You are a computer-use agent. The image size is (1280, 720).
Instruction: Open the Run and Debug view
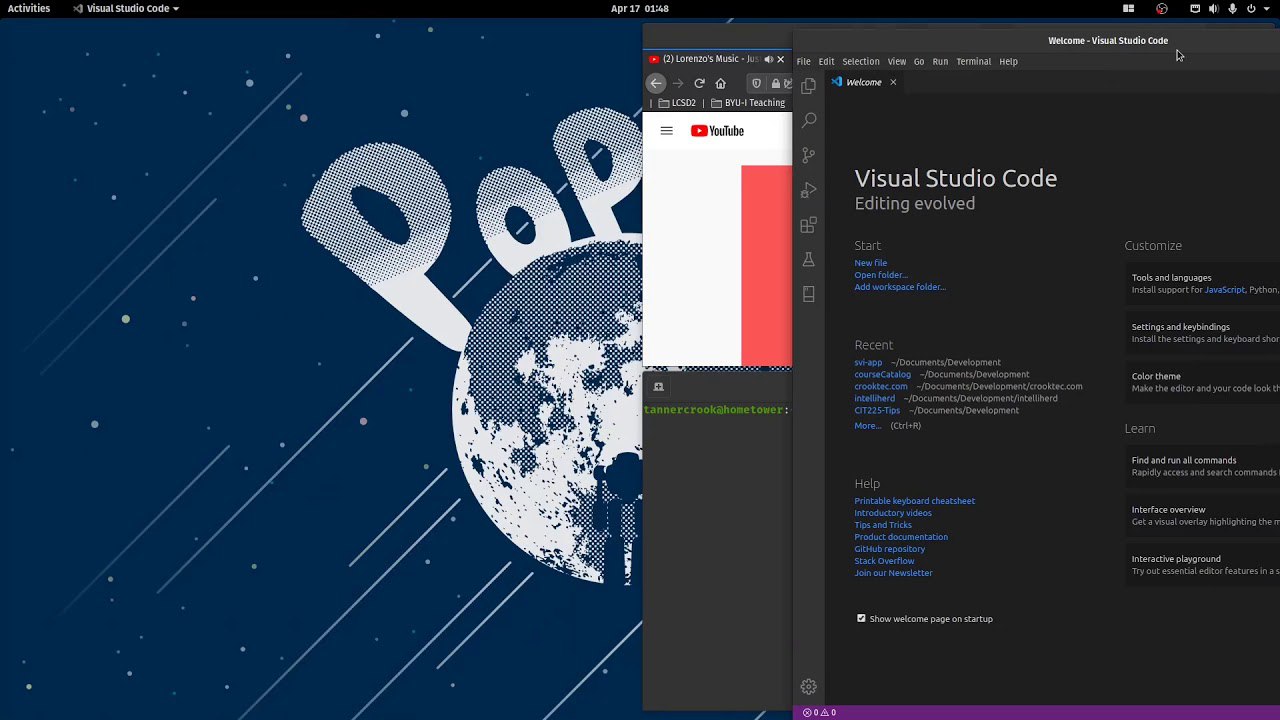[809, 190]
